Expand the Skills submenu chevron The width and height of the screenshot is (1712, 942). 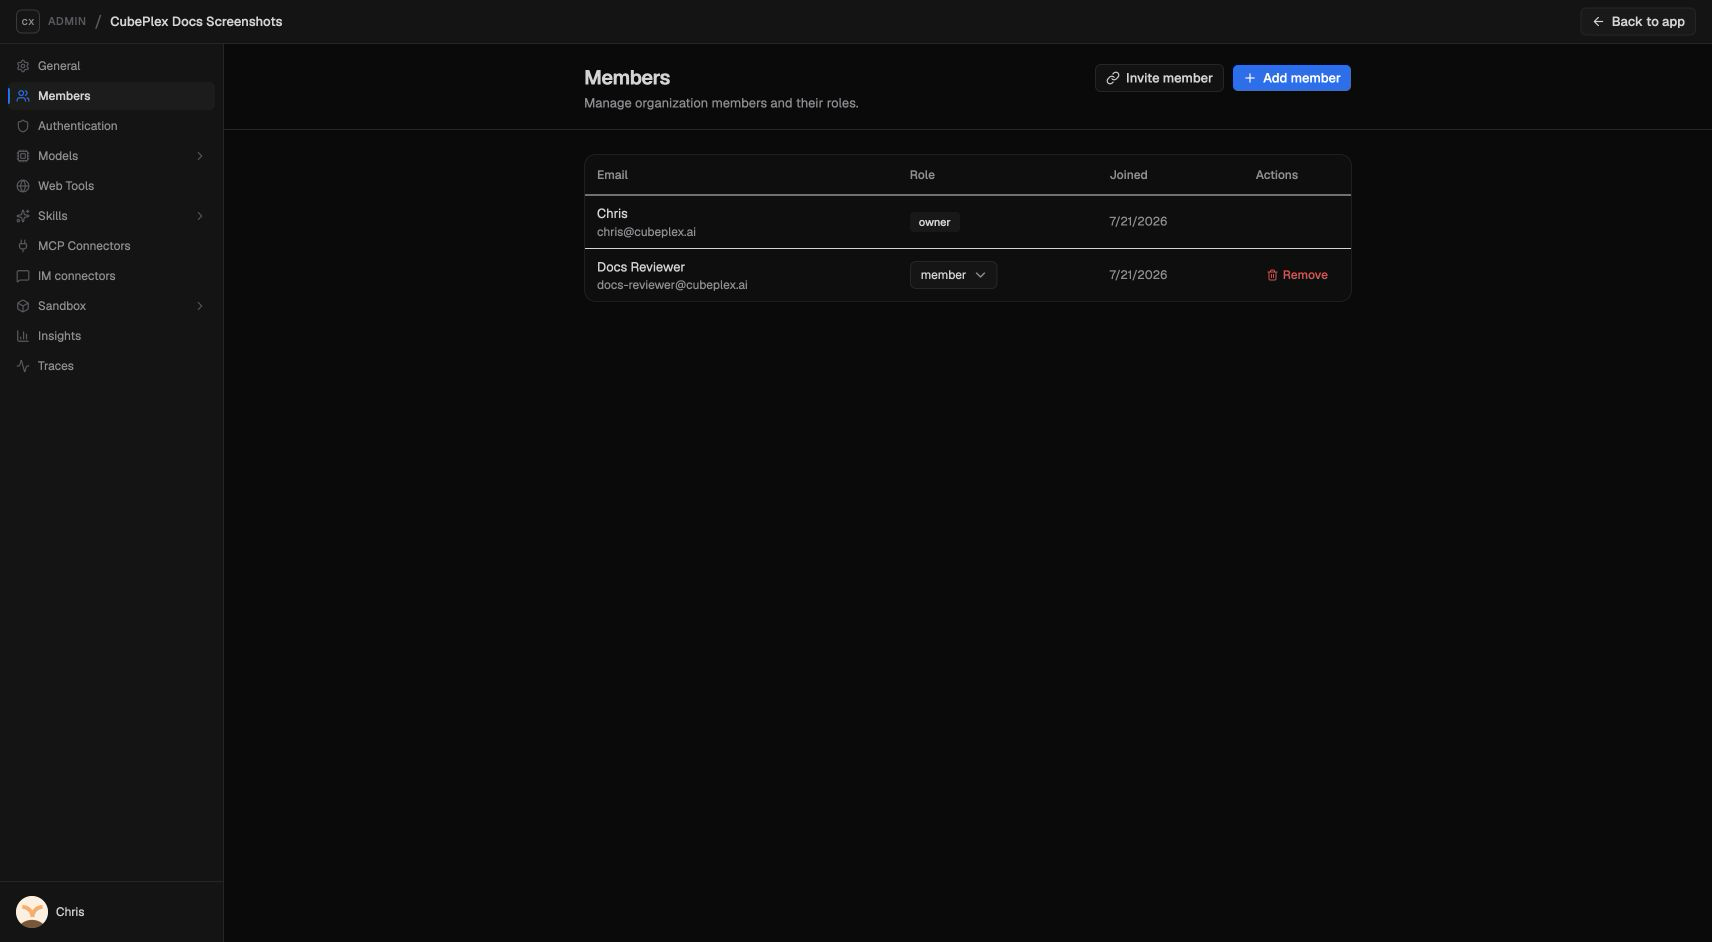200,216
